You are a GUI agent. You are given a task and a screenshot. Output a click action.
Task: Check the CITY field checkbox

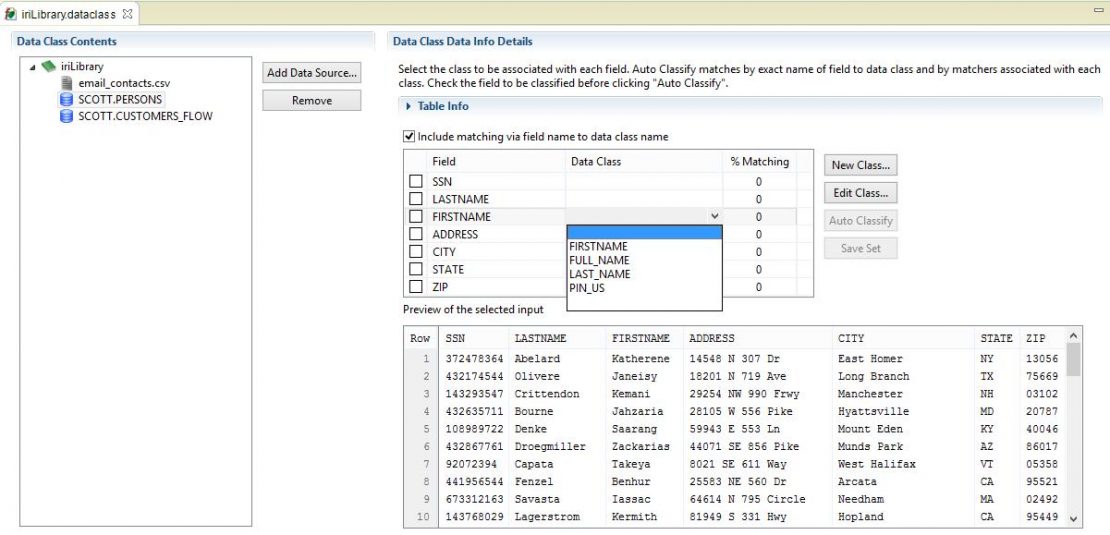tap(416, 252)
